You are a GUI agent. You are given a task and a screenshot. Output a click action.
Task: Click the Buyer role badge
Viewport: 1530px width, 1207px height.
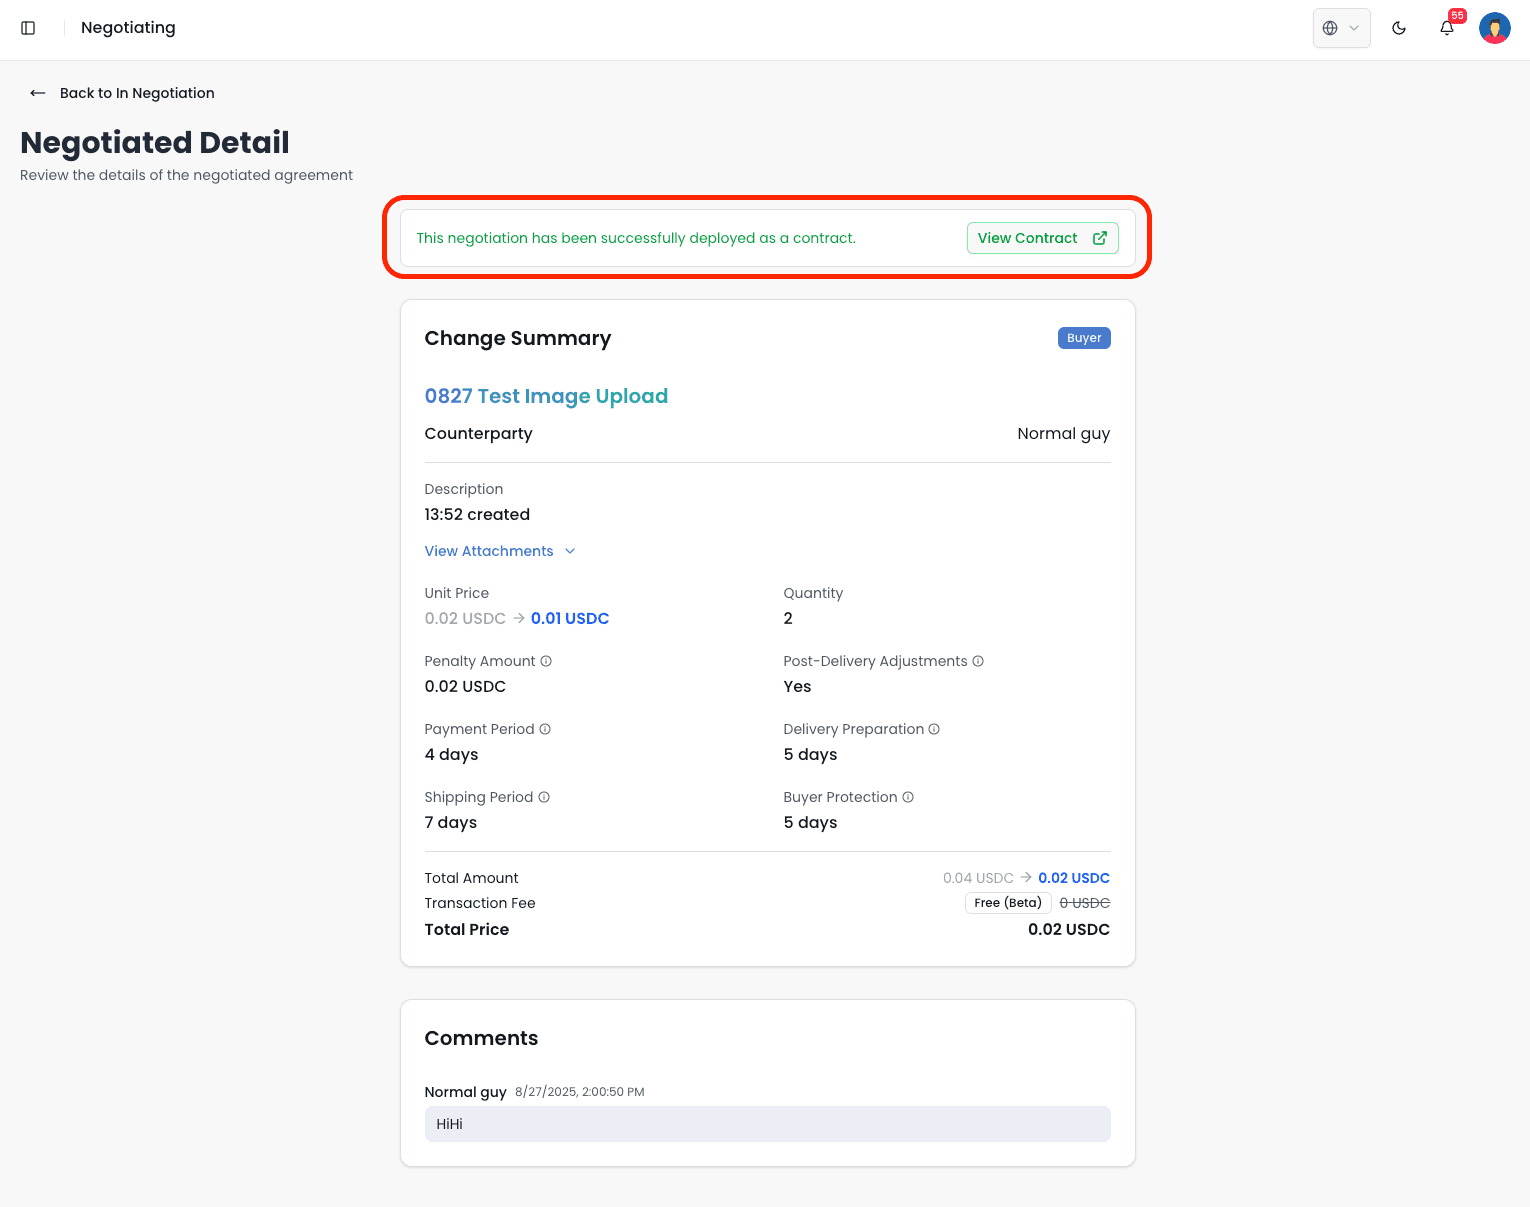click(x=1084, y=338)
